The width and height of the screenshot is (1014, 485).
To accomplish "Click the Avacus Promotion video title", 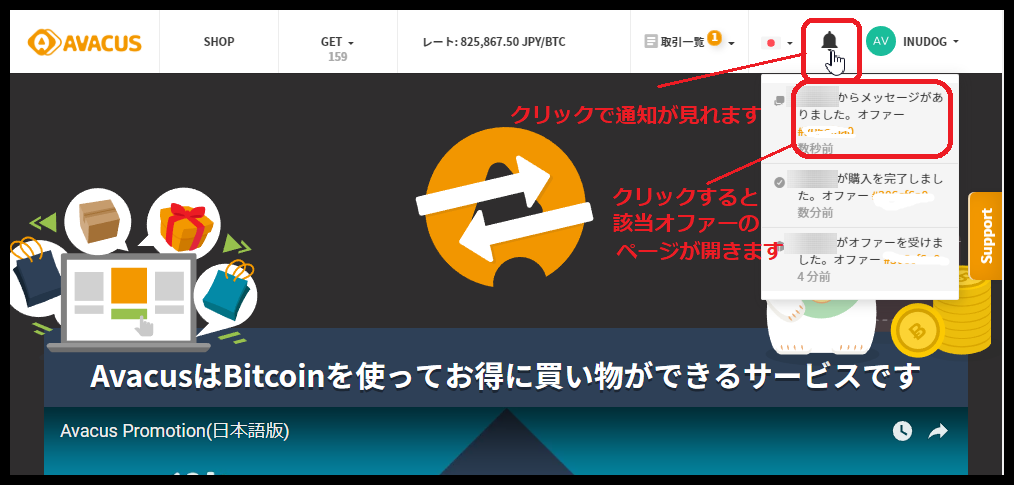I will pyautogui.click(x=175, y=431).
